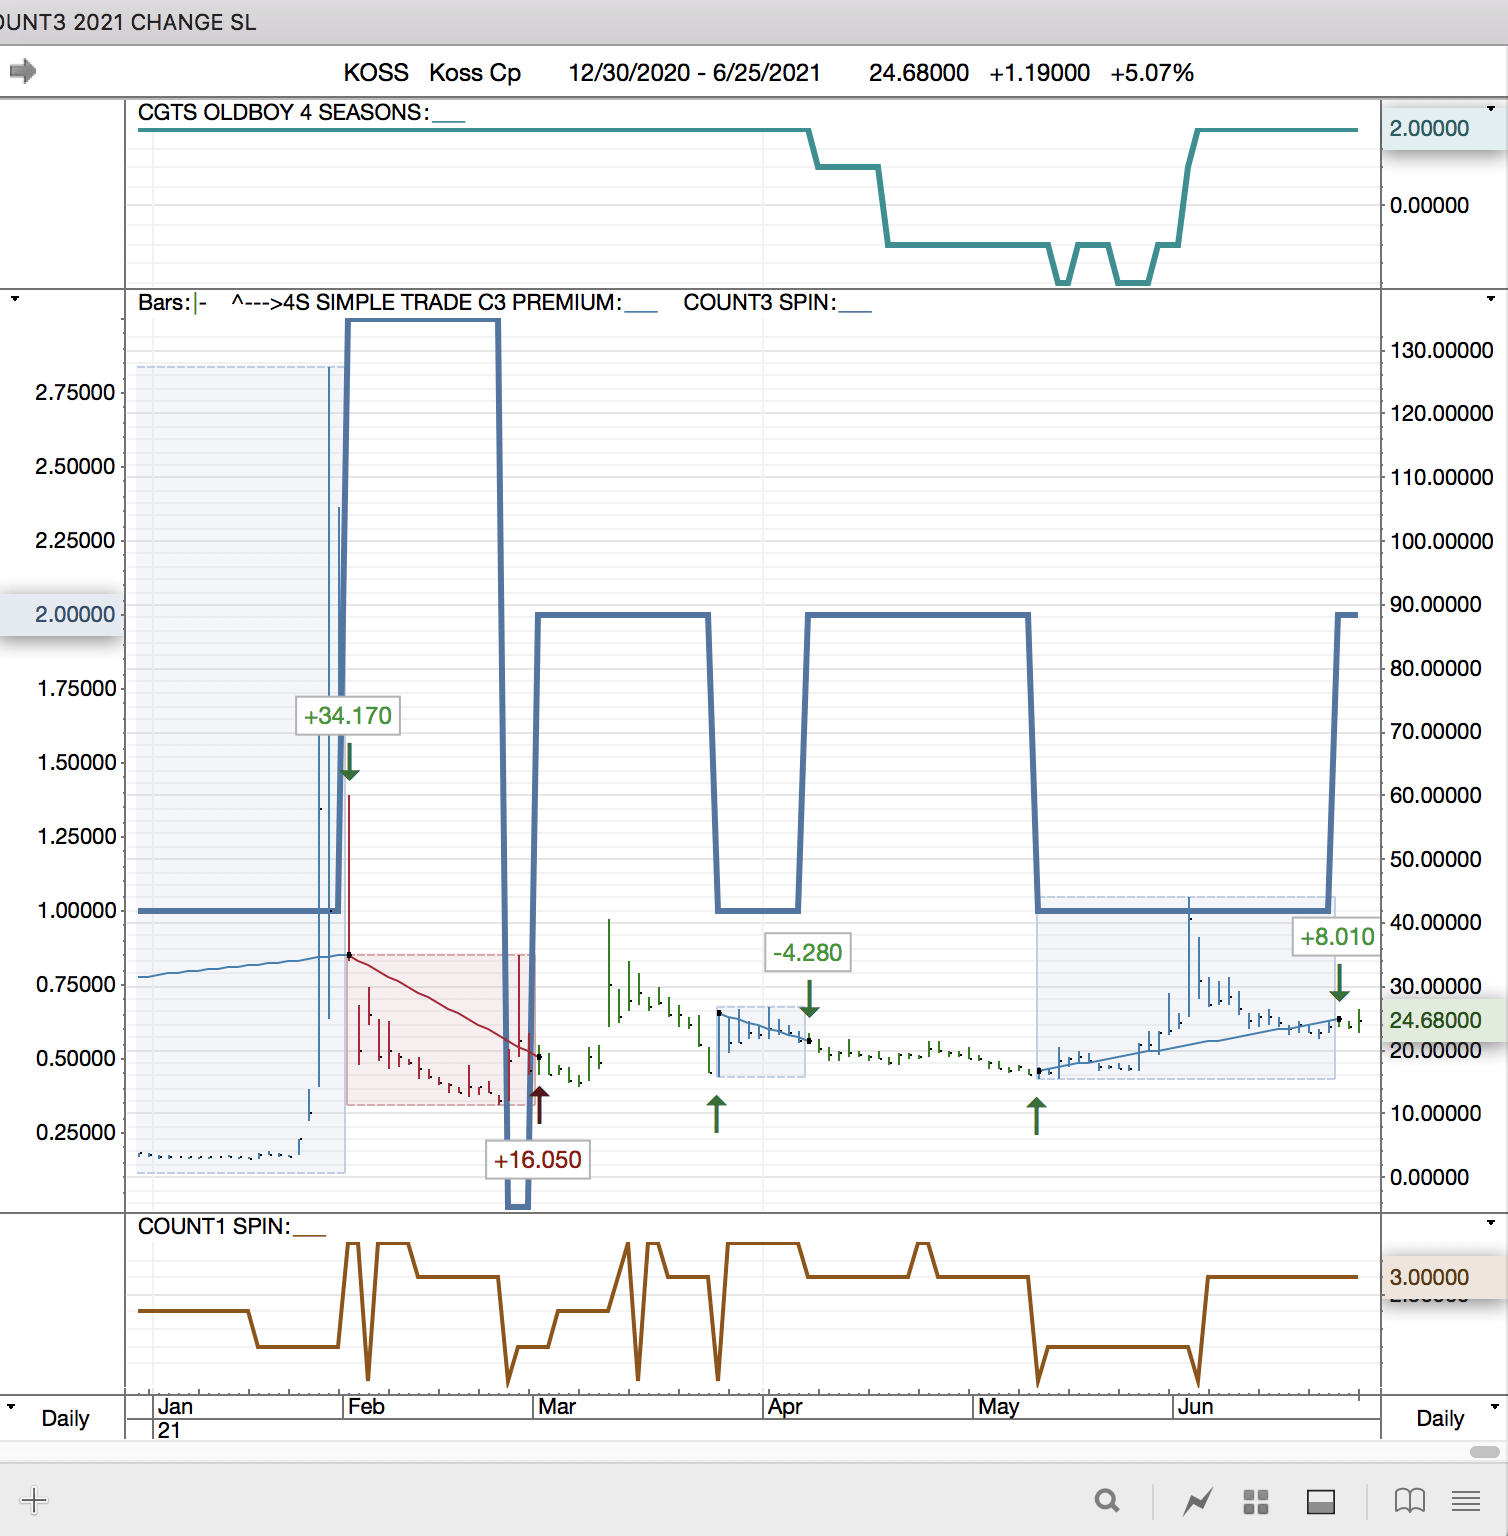Click the horizontal scrollbar thumb below chart
Screen dimensions: 1508x1536
click(x=1485, y=1451)
